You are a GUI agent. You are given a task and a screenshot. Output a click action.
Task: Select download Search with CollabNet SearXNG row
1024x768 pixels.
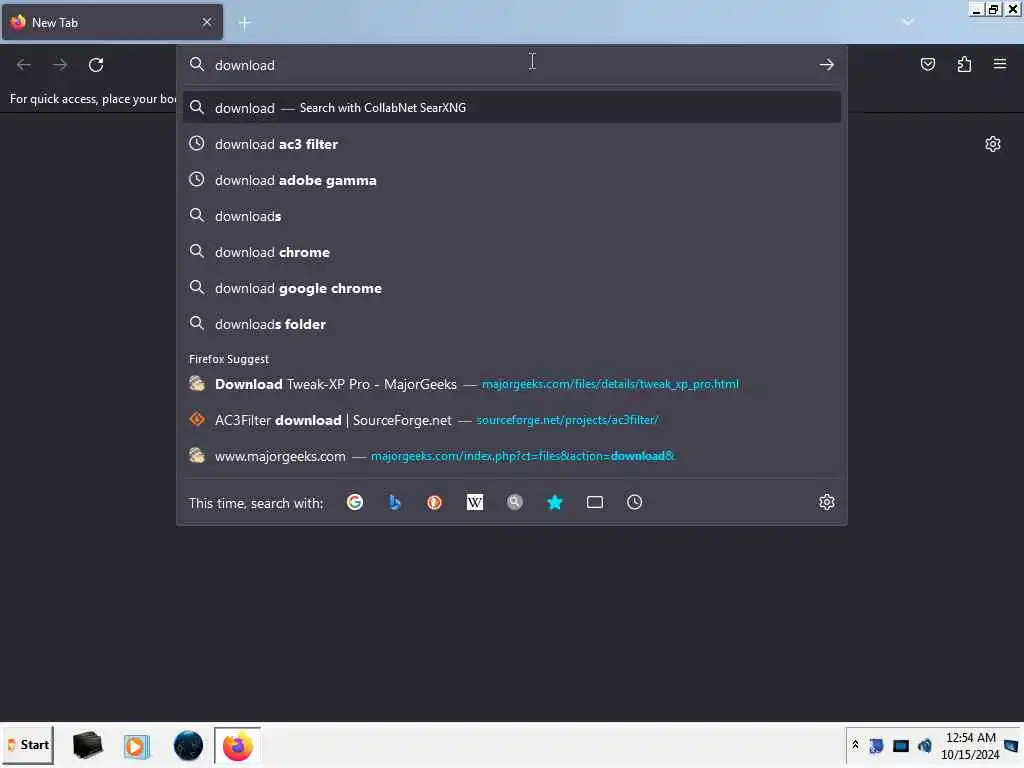coord(511,108)
